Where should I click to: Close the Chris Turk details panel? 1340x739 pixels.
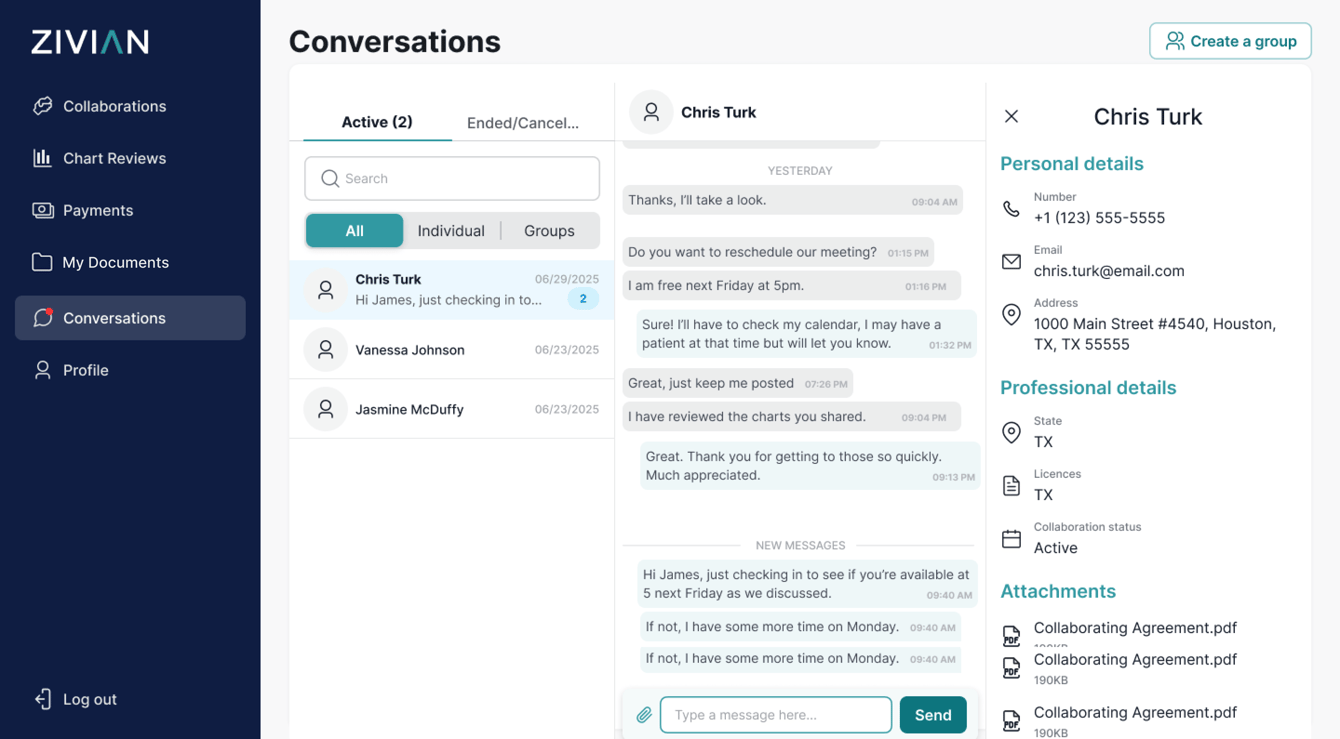[1011, 116]
